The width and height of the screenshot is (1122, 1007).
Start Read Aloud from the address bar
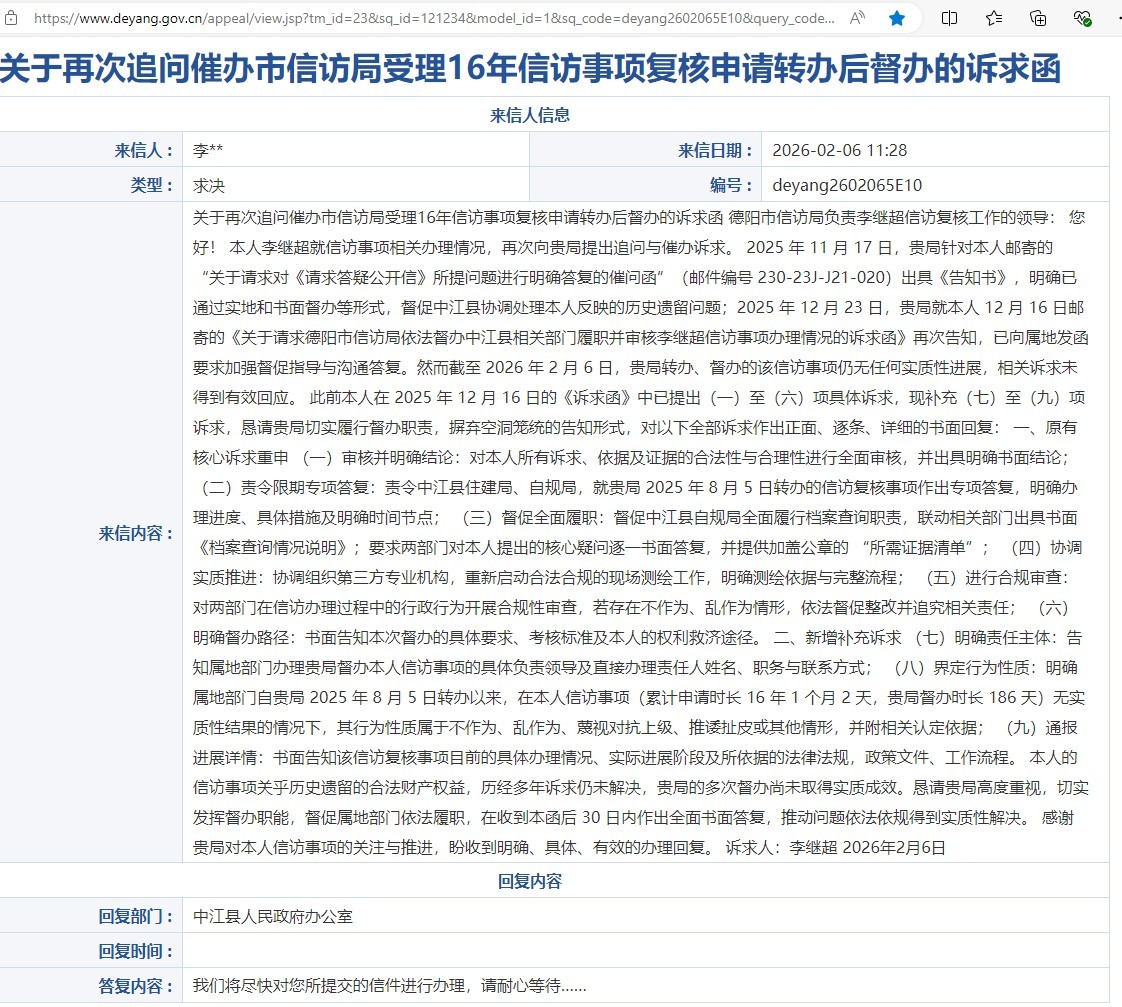tap(858, 18)
